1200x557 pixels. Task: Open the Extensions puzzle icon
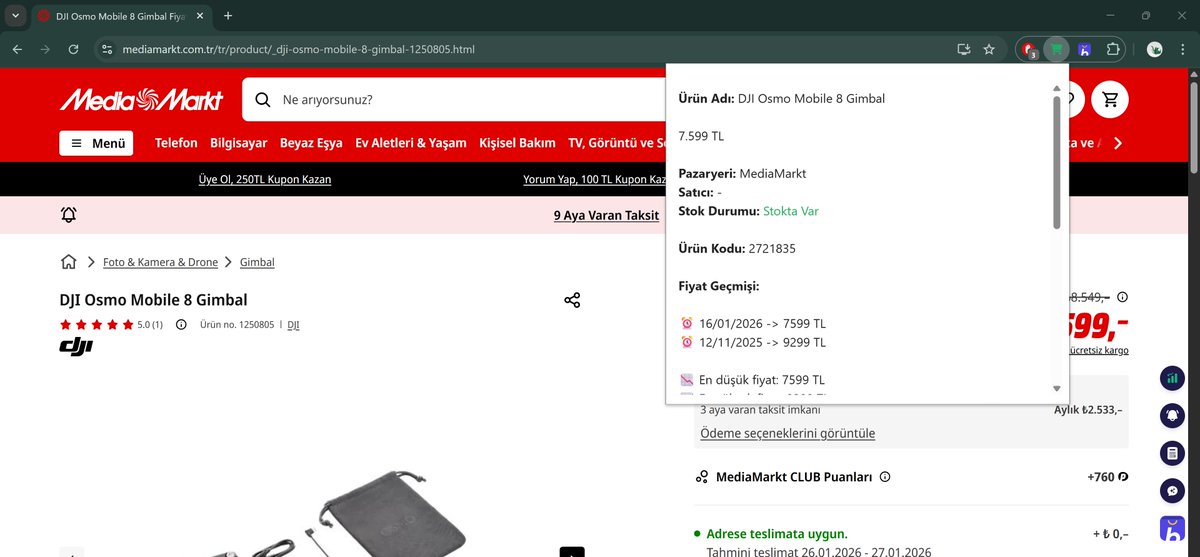coord(1112,49)
